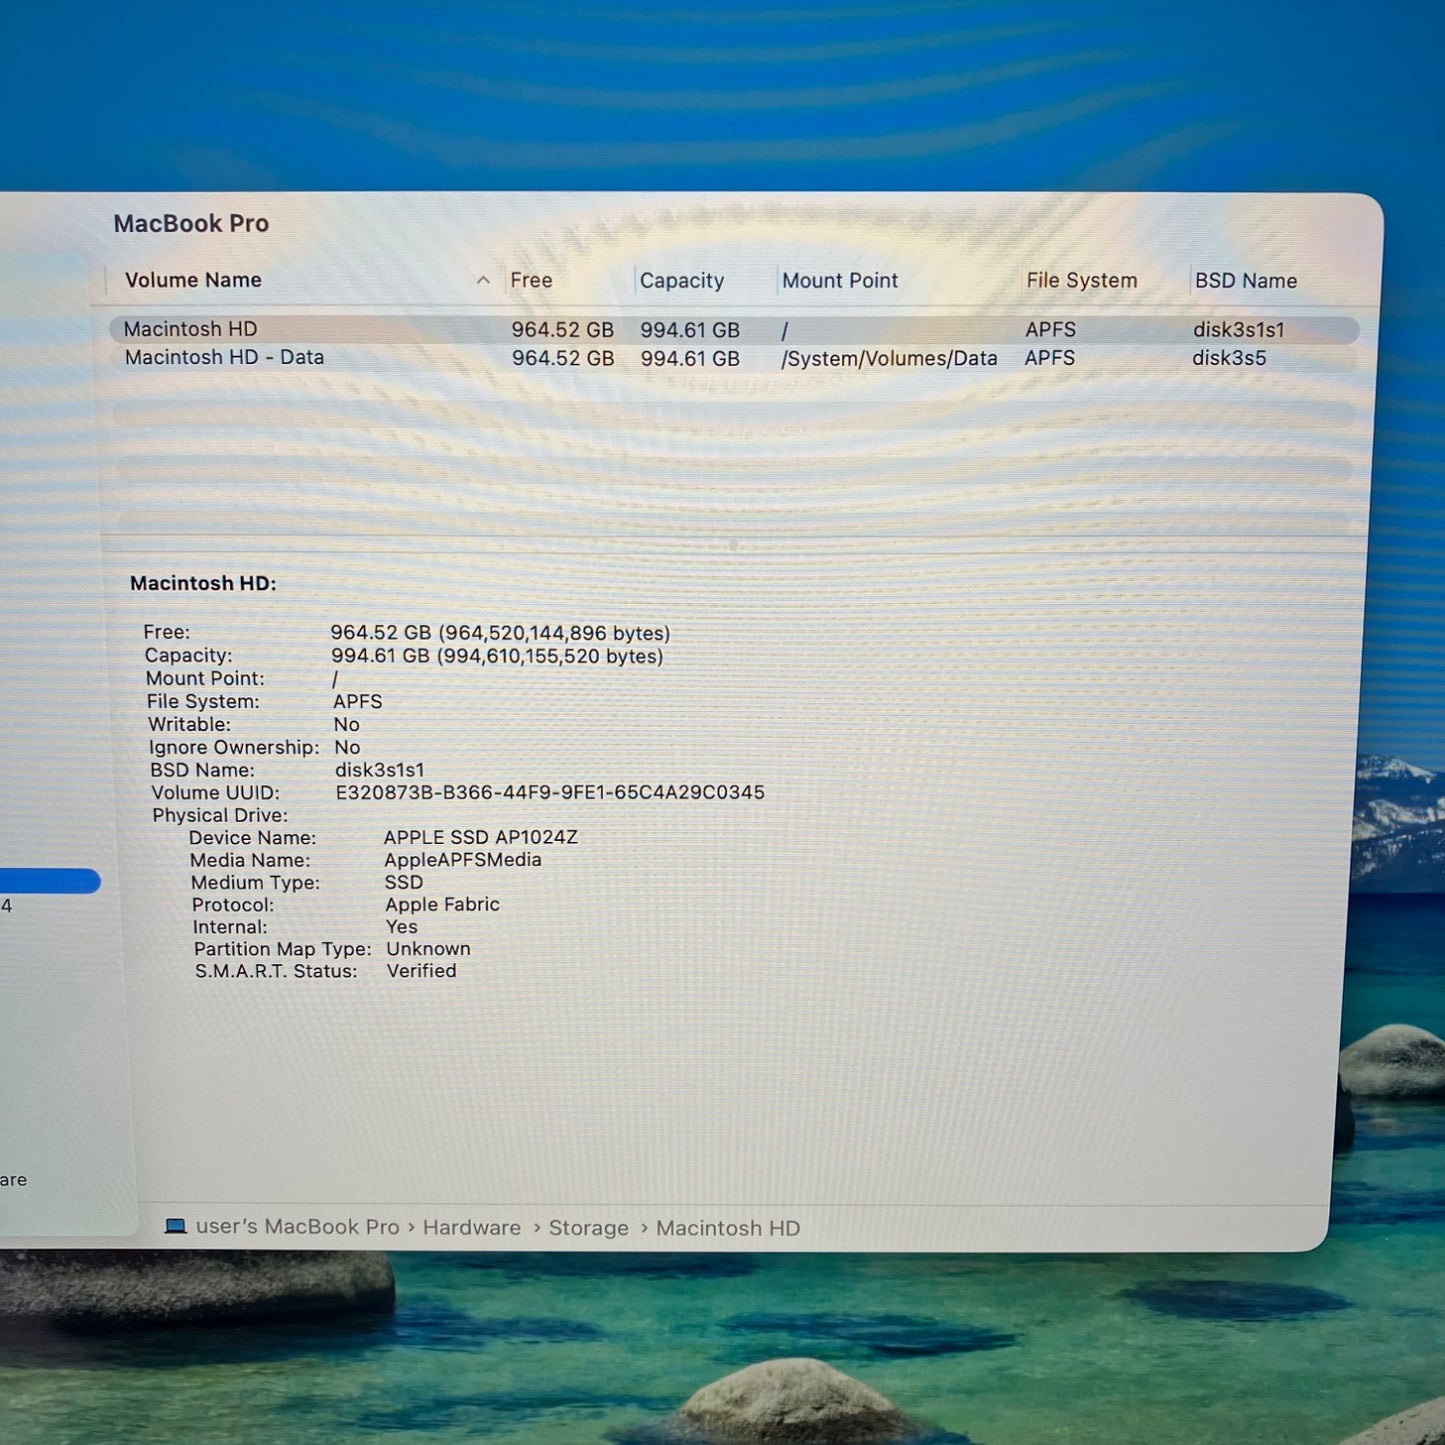The width and height of the screenshot is (1445, 1445).
Task: Click the laptop icon in the path bar
Action: pyautogui.click(x=176, y=1226)
